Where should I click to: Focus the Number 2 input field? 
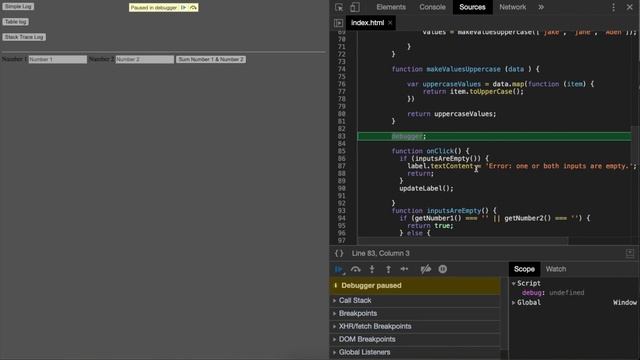click(144, 60)
